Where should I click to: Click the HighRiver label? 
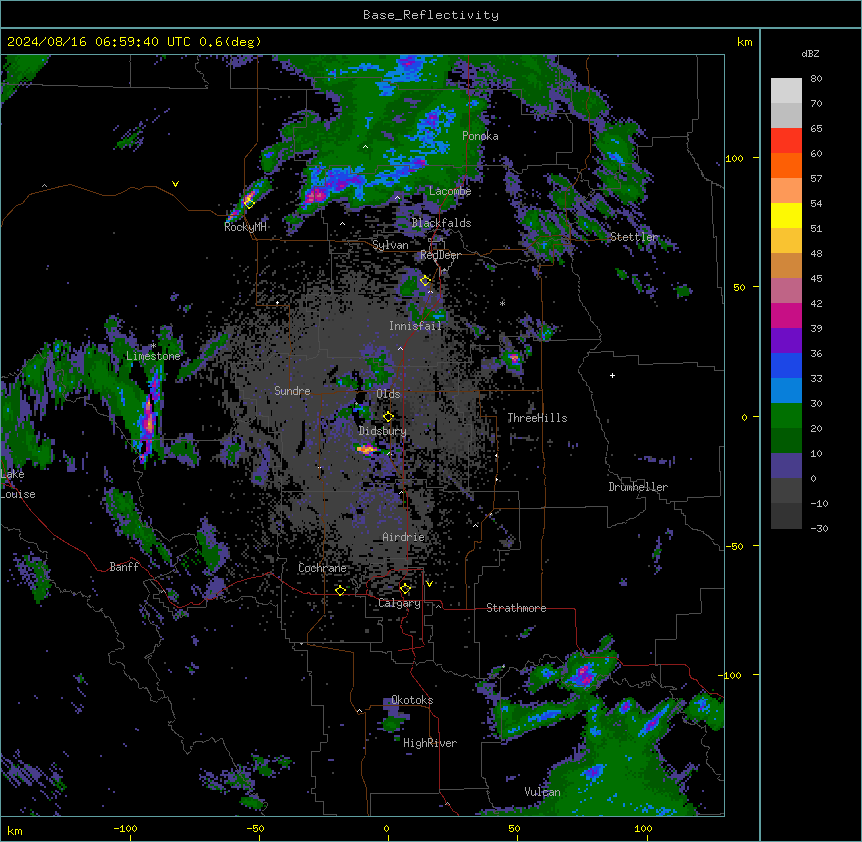(430, 743)
